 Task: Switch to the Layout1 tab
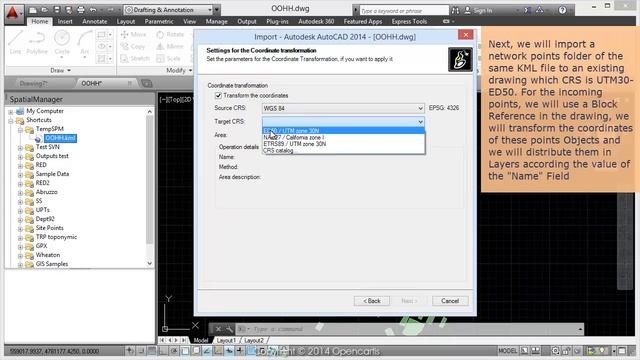click(226, 340)
